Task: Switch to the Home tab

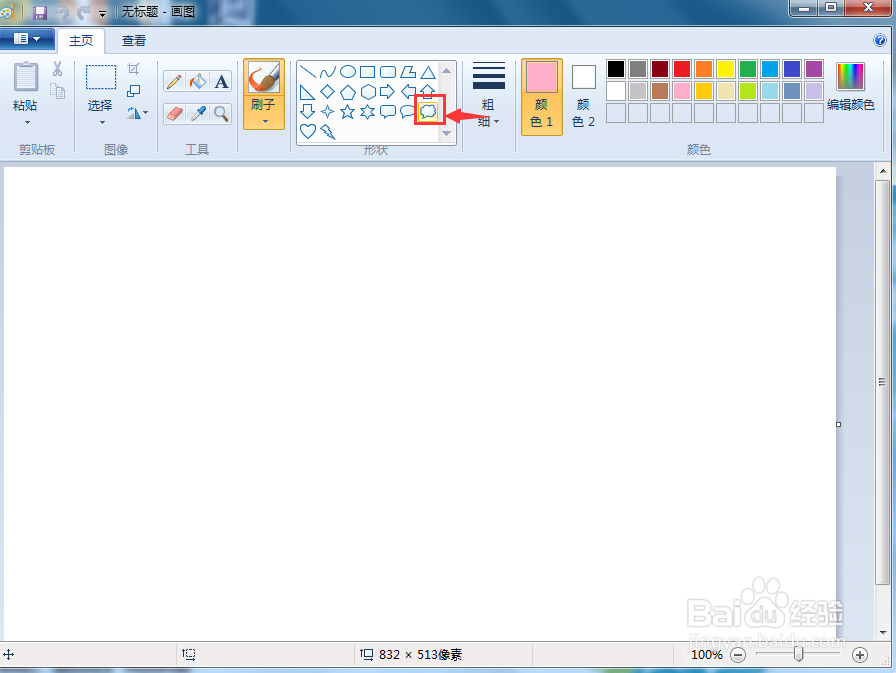Action: coord(81,41)
